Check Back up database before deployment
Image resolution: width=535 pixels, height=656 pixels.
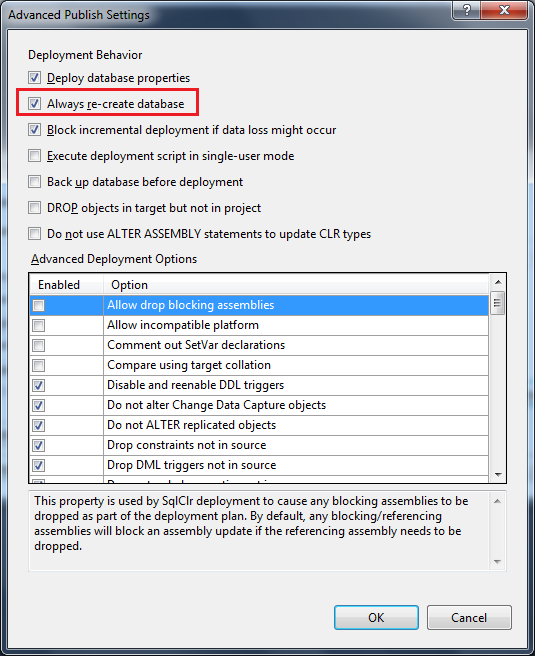34,182
